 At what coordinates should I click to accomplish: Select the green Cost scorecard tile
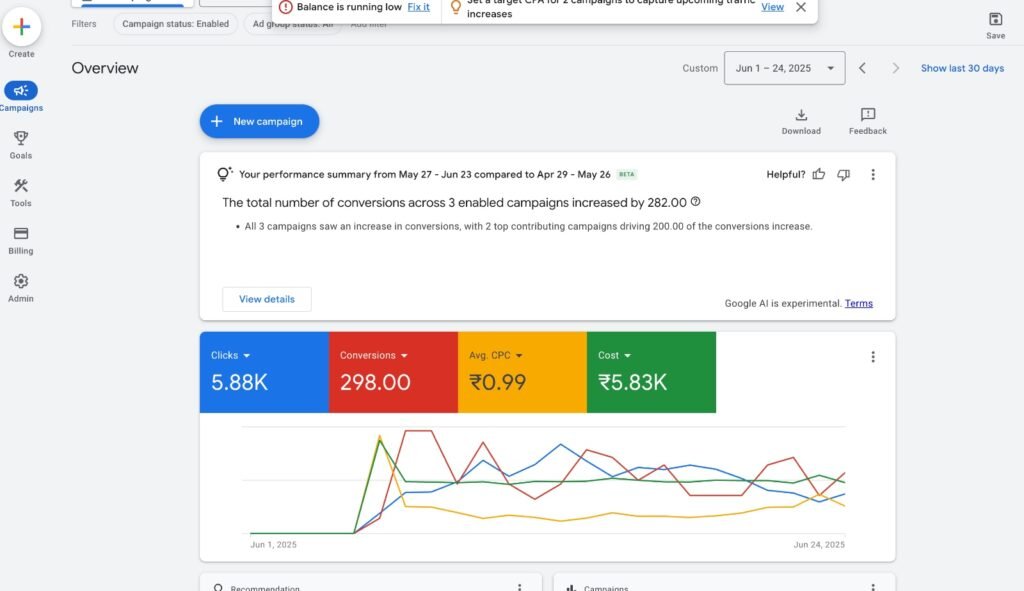[x=651, y=372]
